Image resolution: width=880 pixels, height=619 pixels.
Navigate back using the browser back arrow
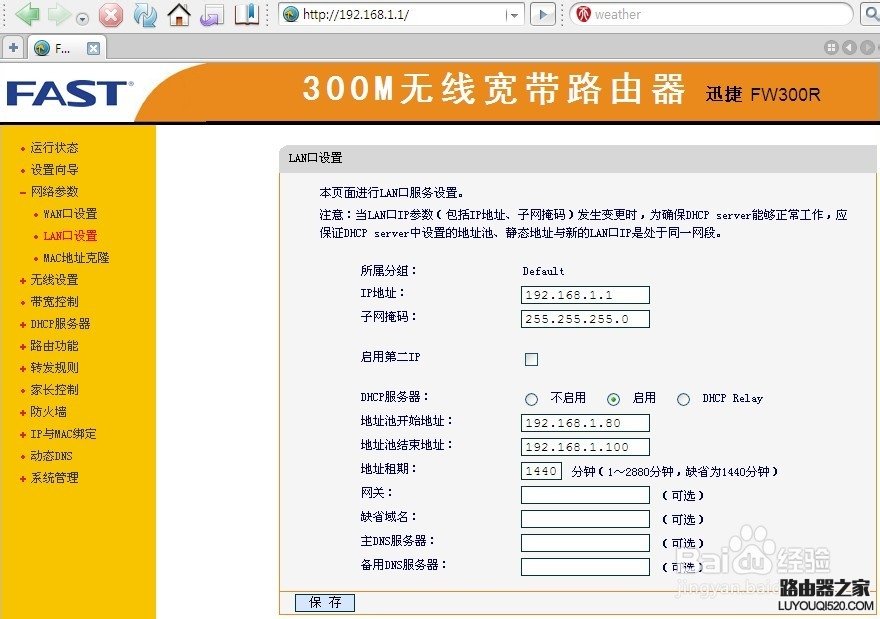point(26,14)
